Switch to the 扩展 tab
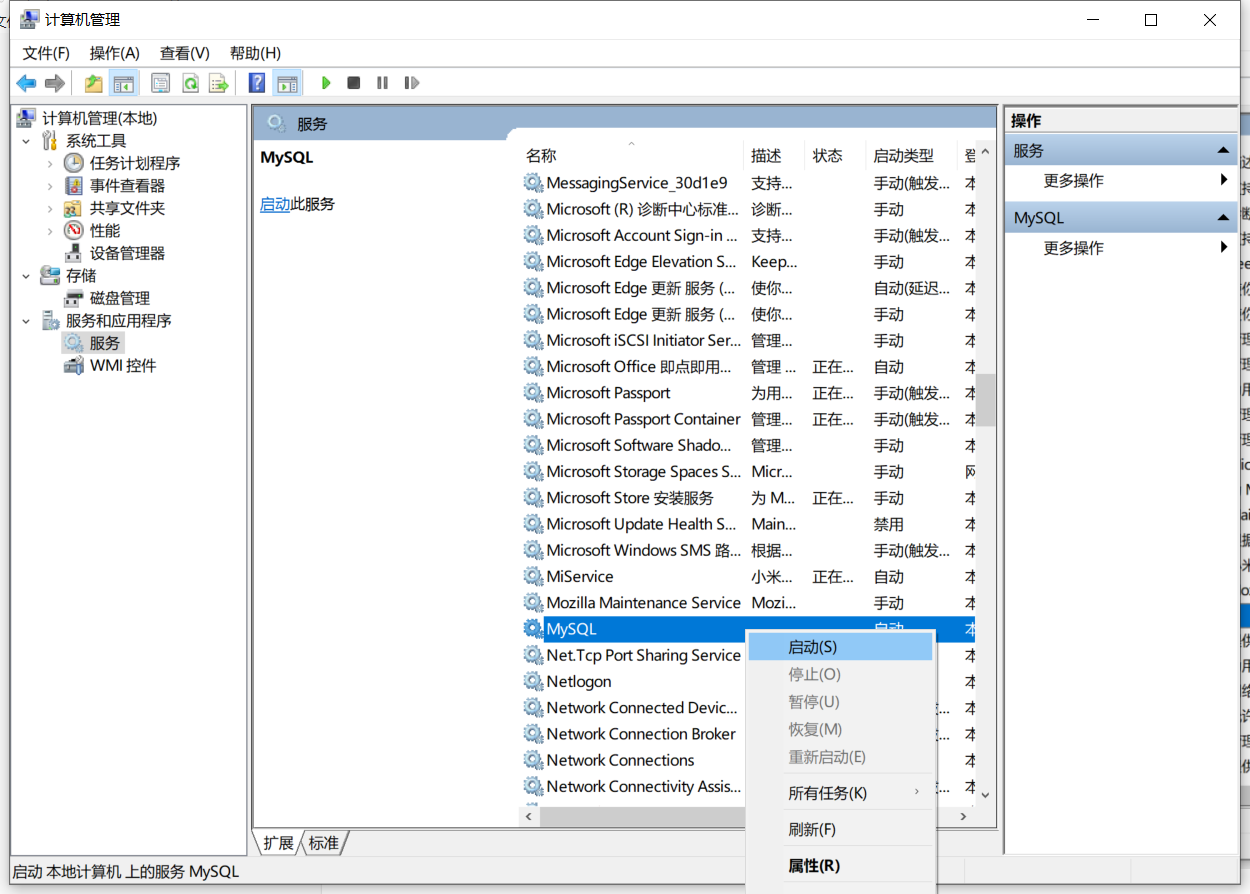Viewport: 1250px width, 894px height. [x=278, y=843]
